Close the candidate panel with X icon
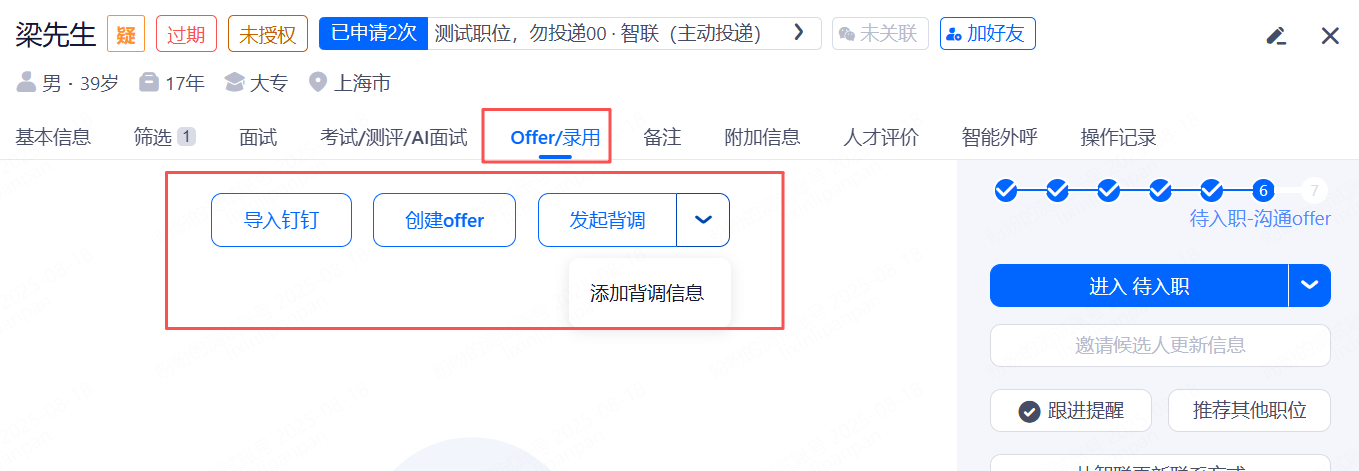The width and height of the screenshot is (1359, 471). click(1330, 36)
